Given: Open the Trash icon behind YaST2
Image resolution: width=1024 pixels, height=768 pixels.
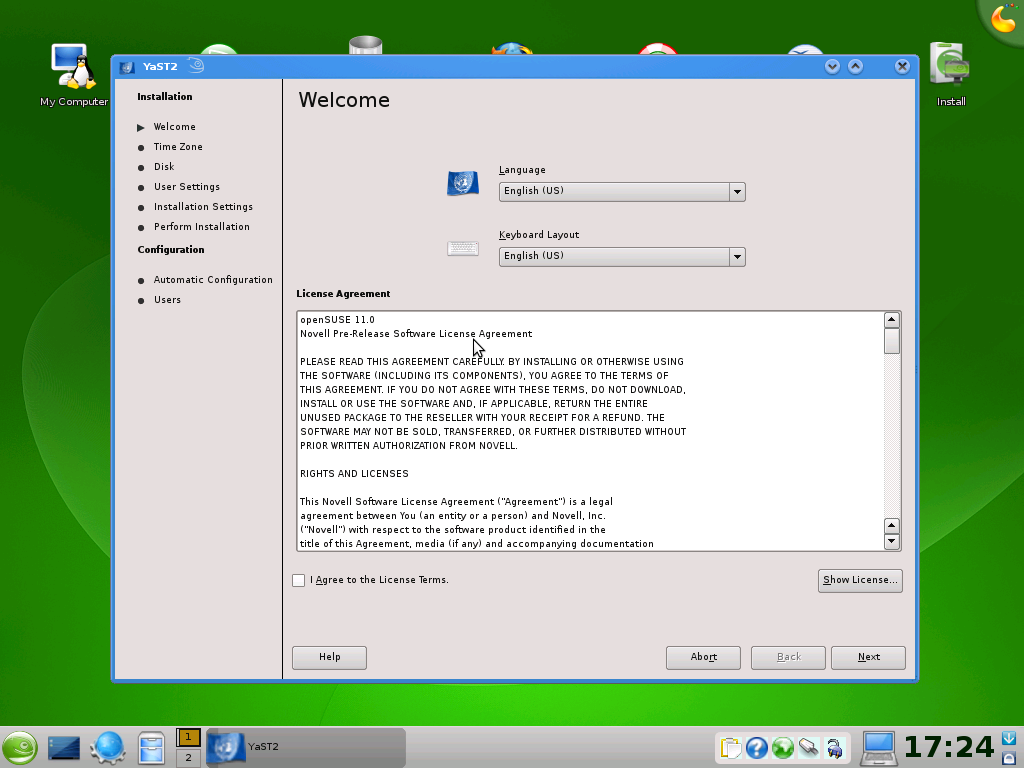Looking at the screenshot, I should pyautogui.click(x=365, y=45).
